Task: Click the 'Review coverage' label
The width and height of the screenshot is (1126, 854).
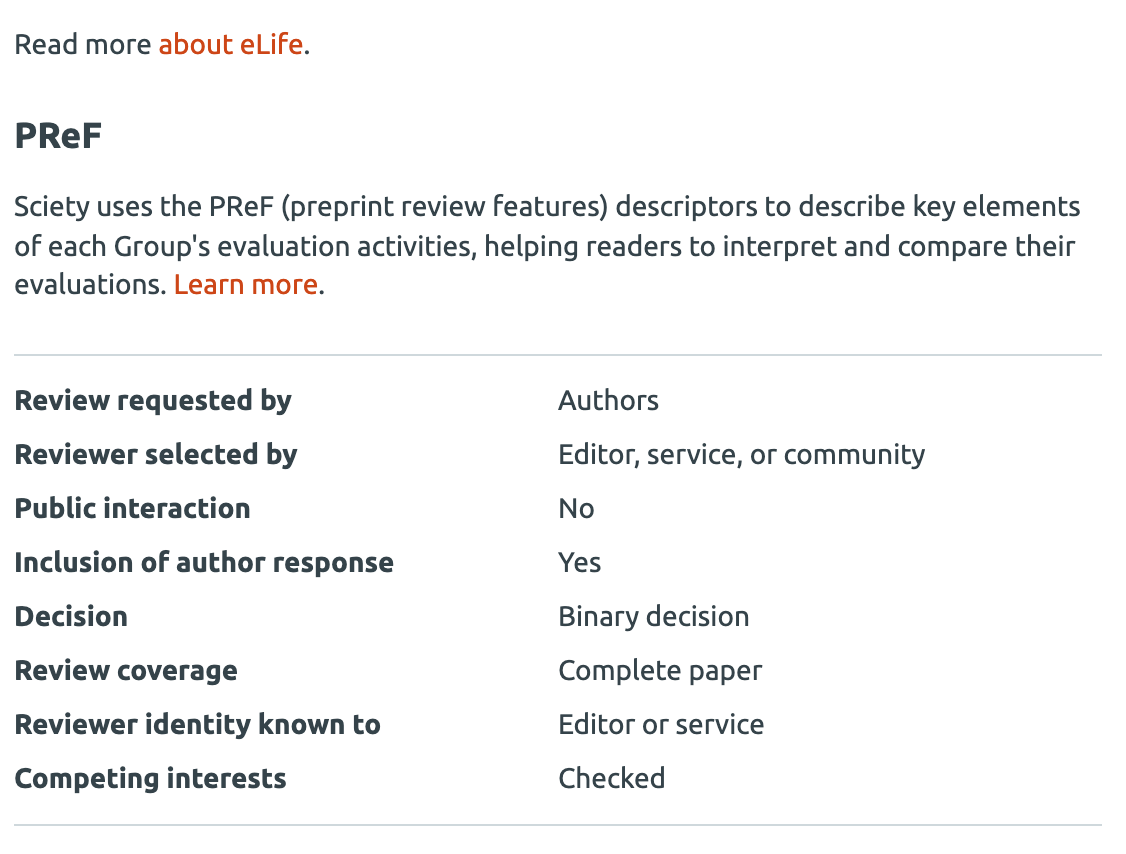Action: pos(126,671)
